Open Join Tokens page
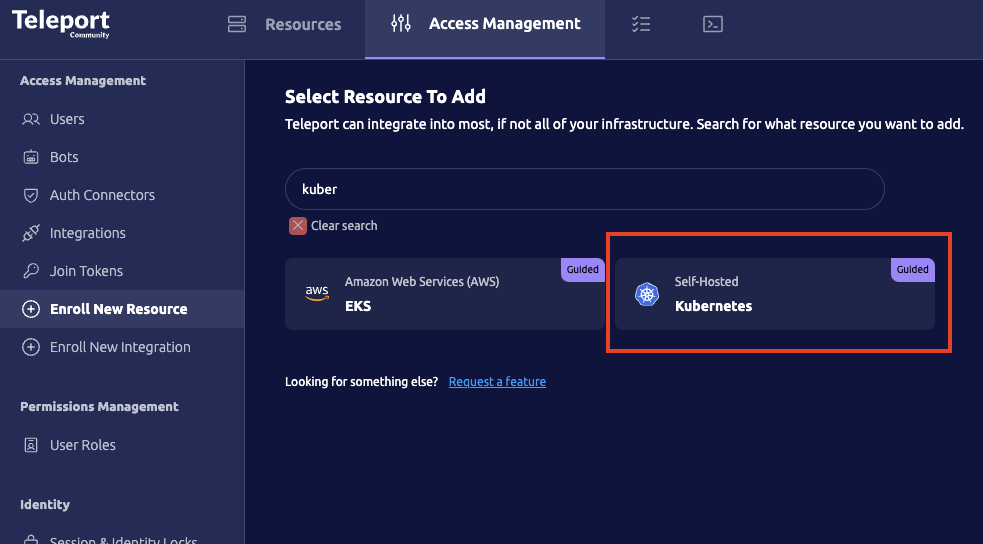The image size is (983, 544). (122, 271)
